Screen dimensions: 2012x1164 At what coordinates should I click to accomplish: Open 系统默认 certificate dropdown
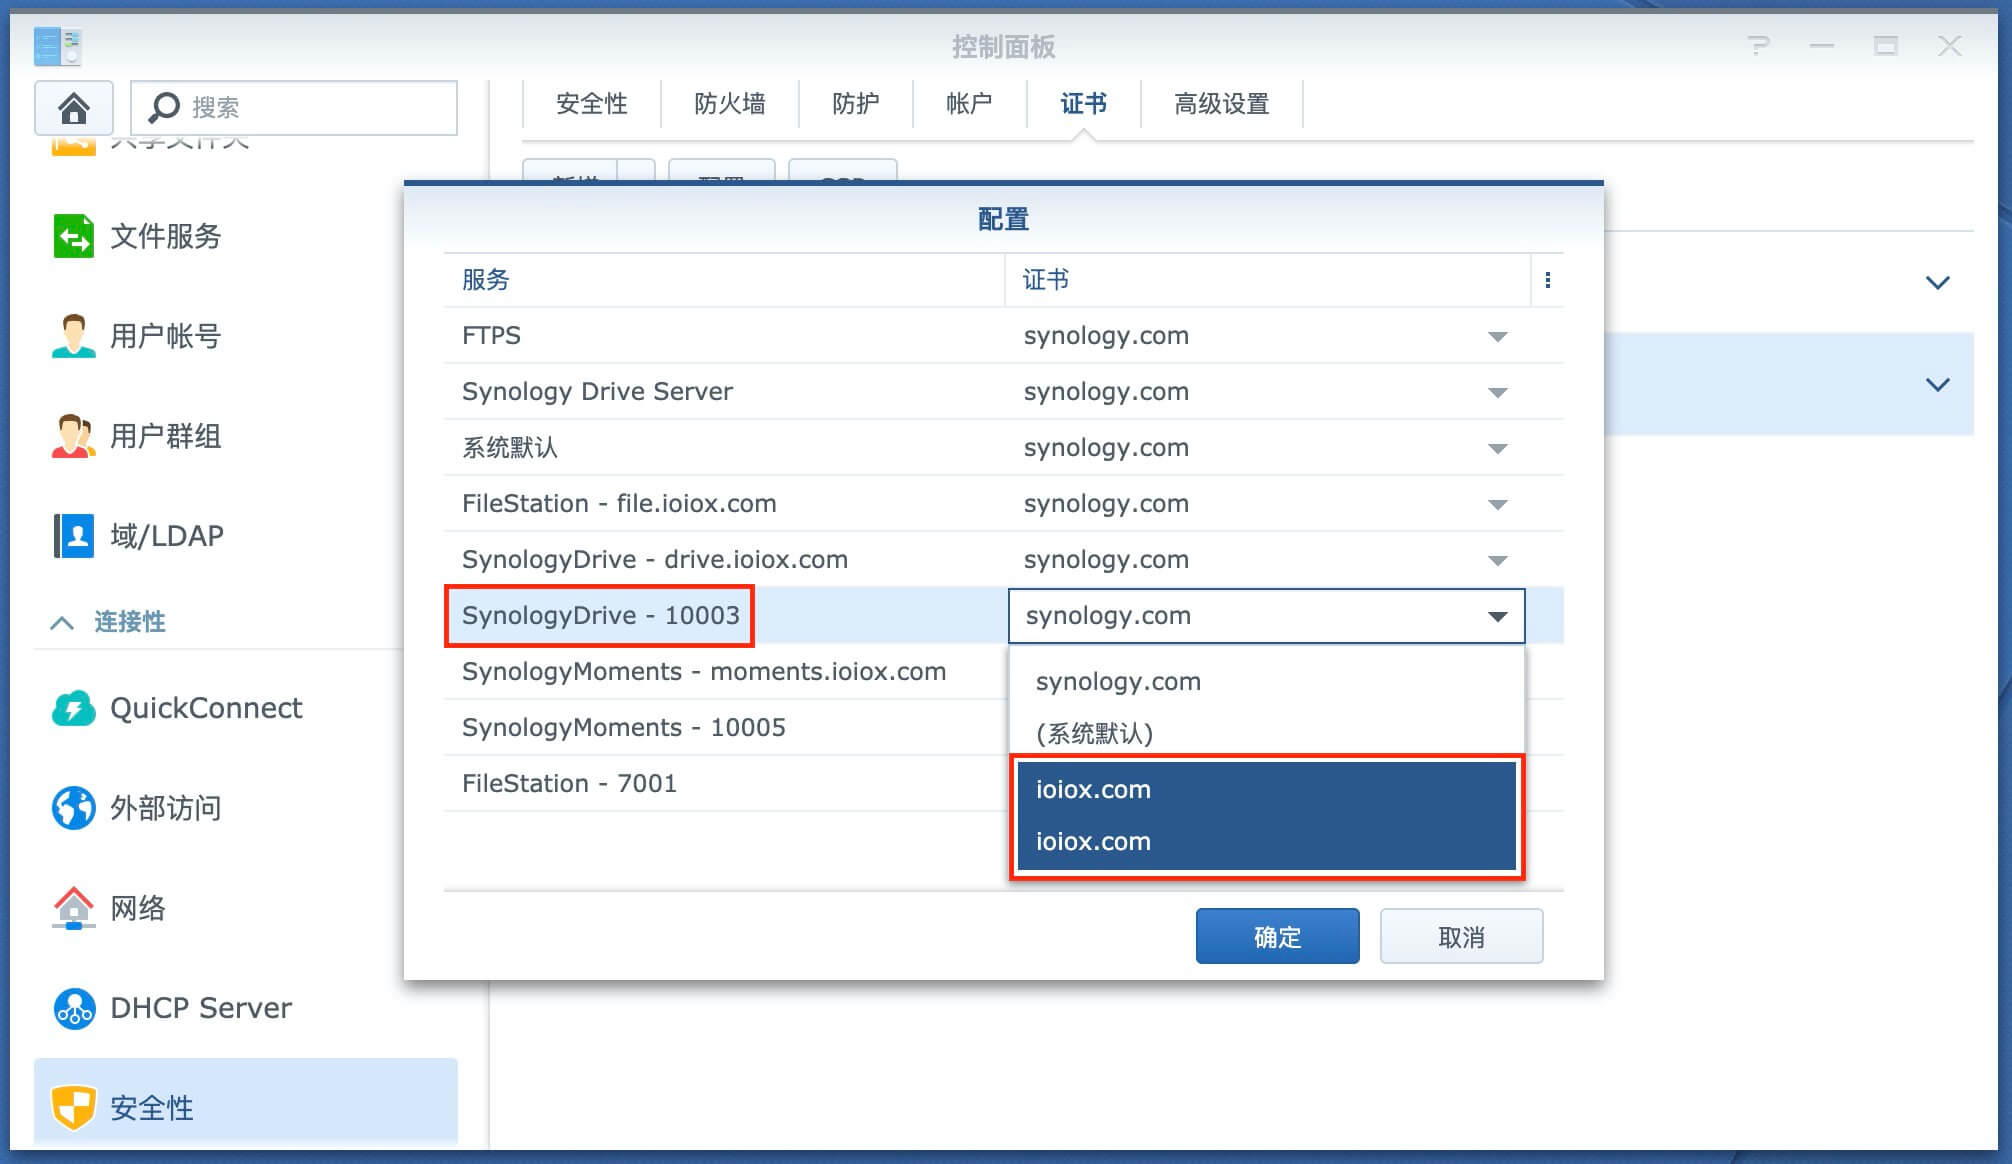tap(1497, 448)
